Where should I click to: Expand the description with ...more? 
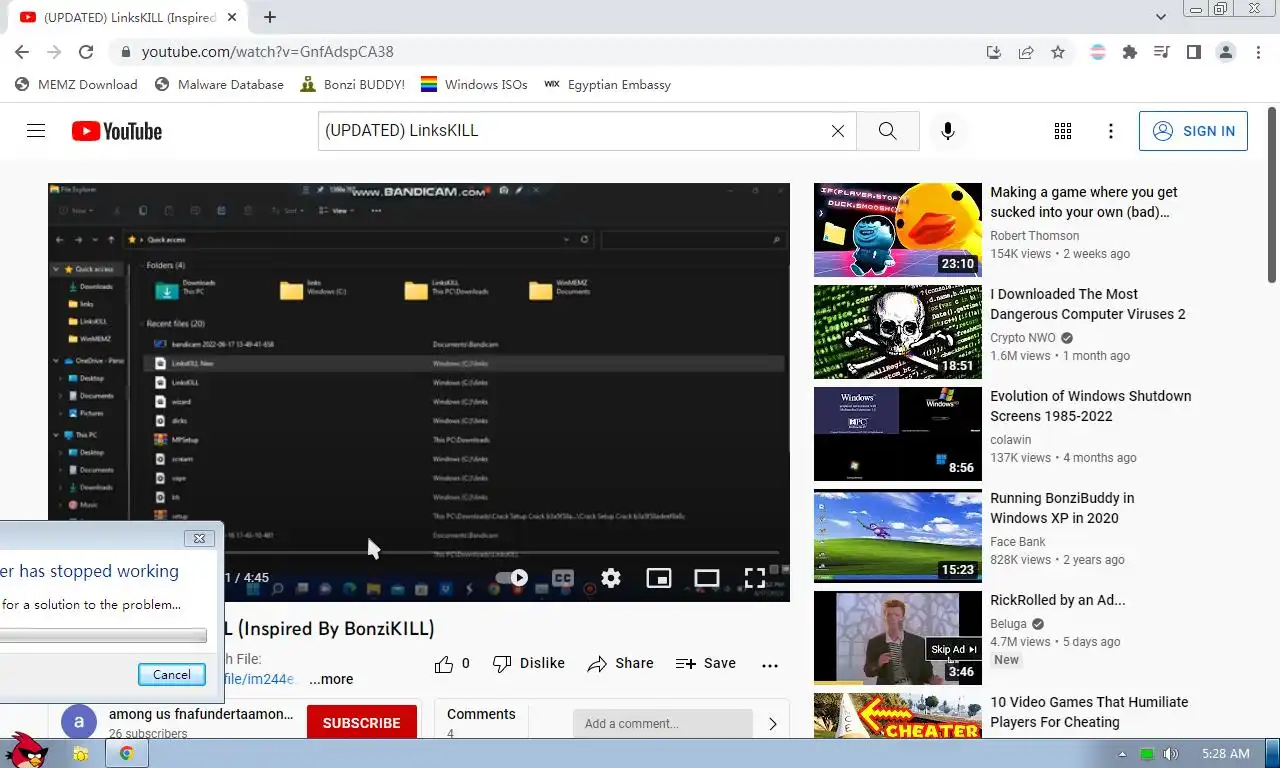coord(331,679)
